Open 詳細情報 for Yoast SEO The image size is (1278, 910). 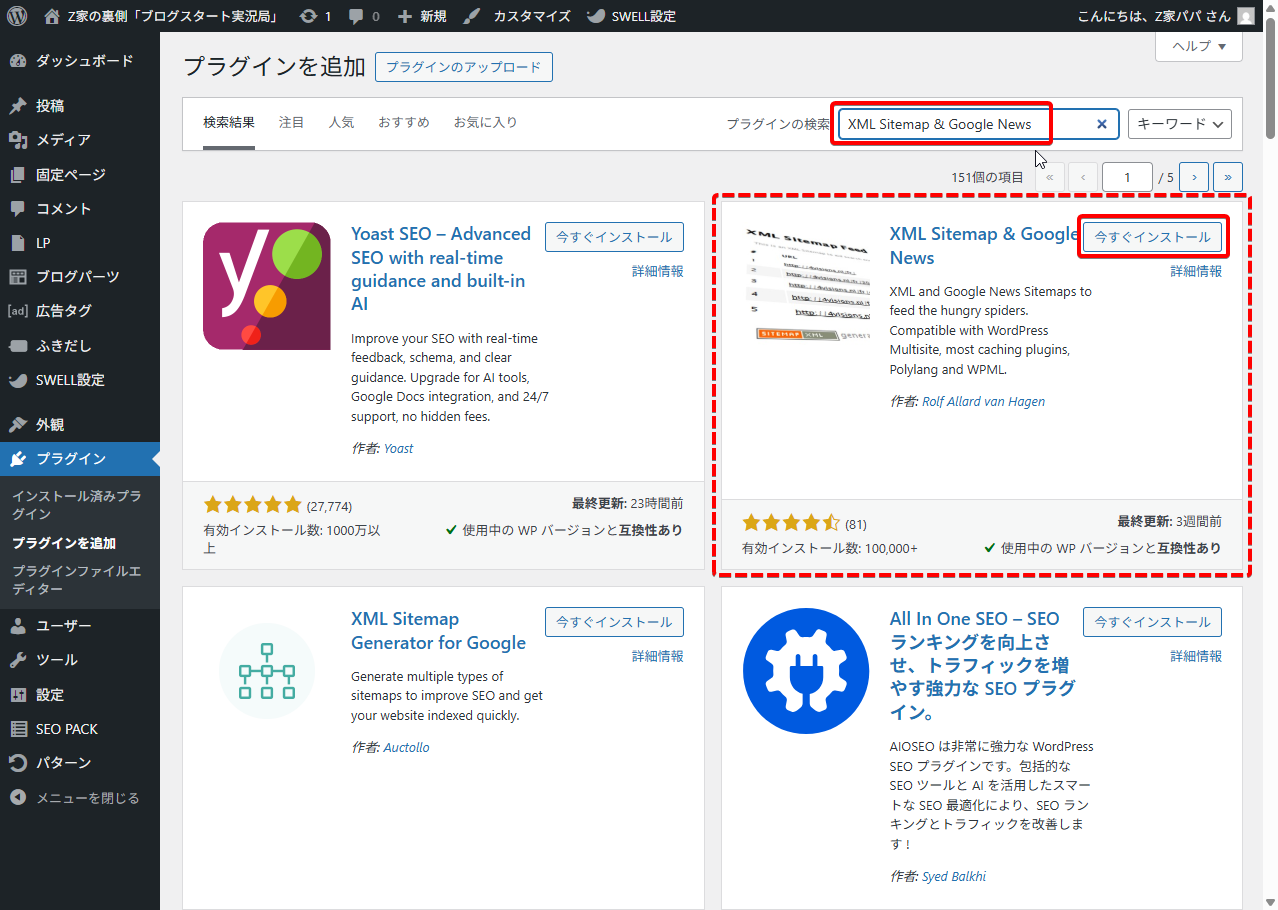[658, 271]
